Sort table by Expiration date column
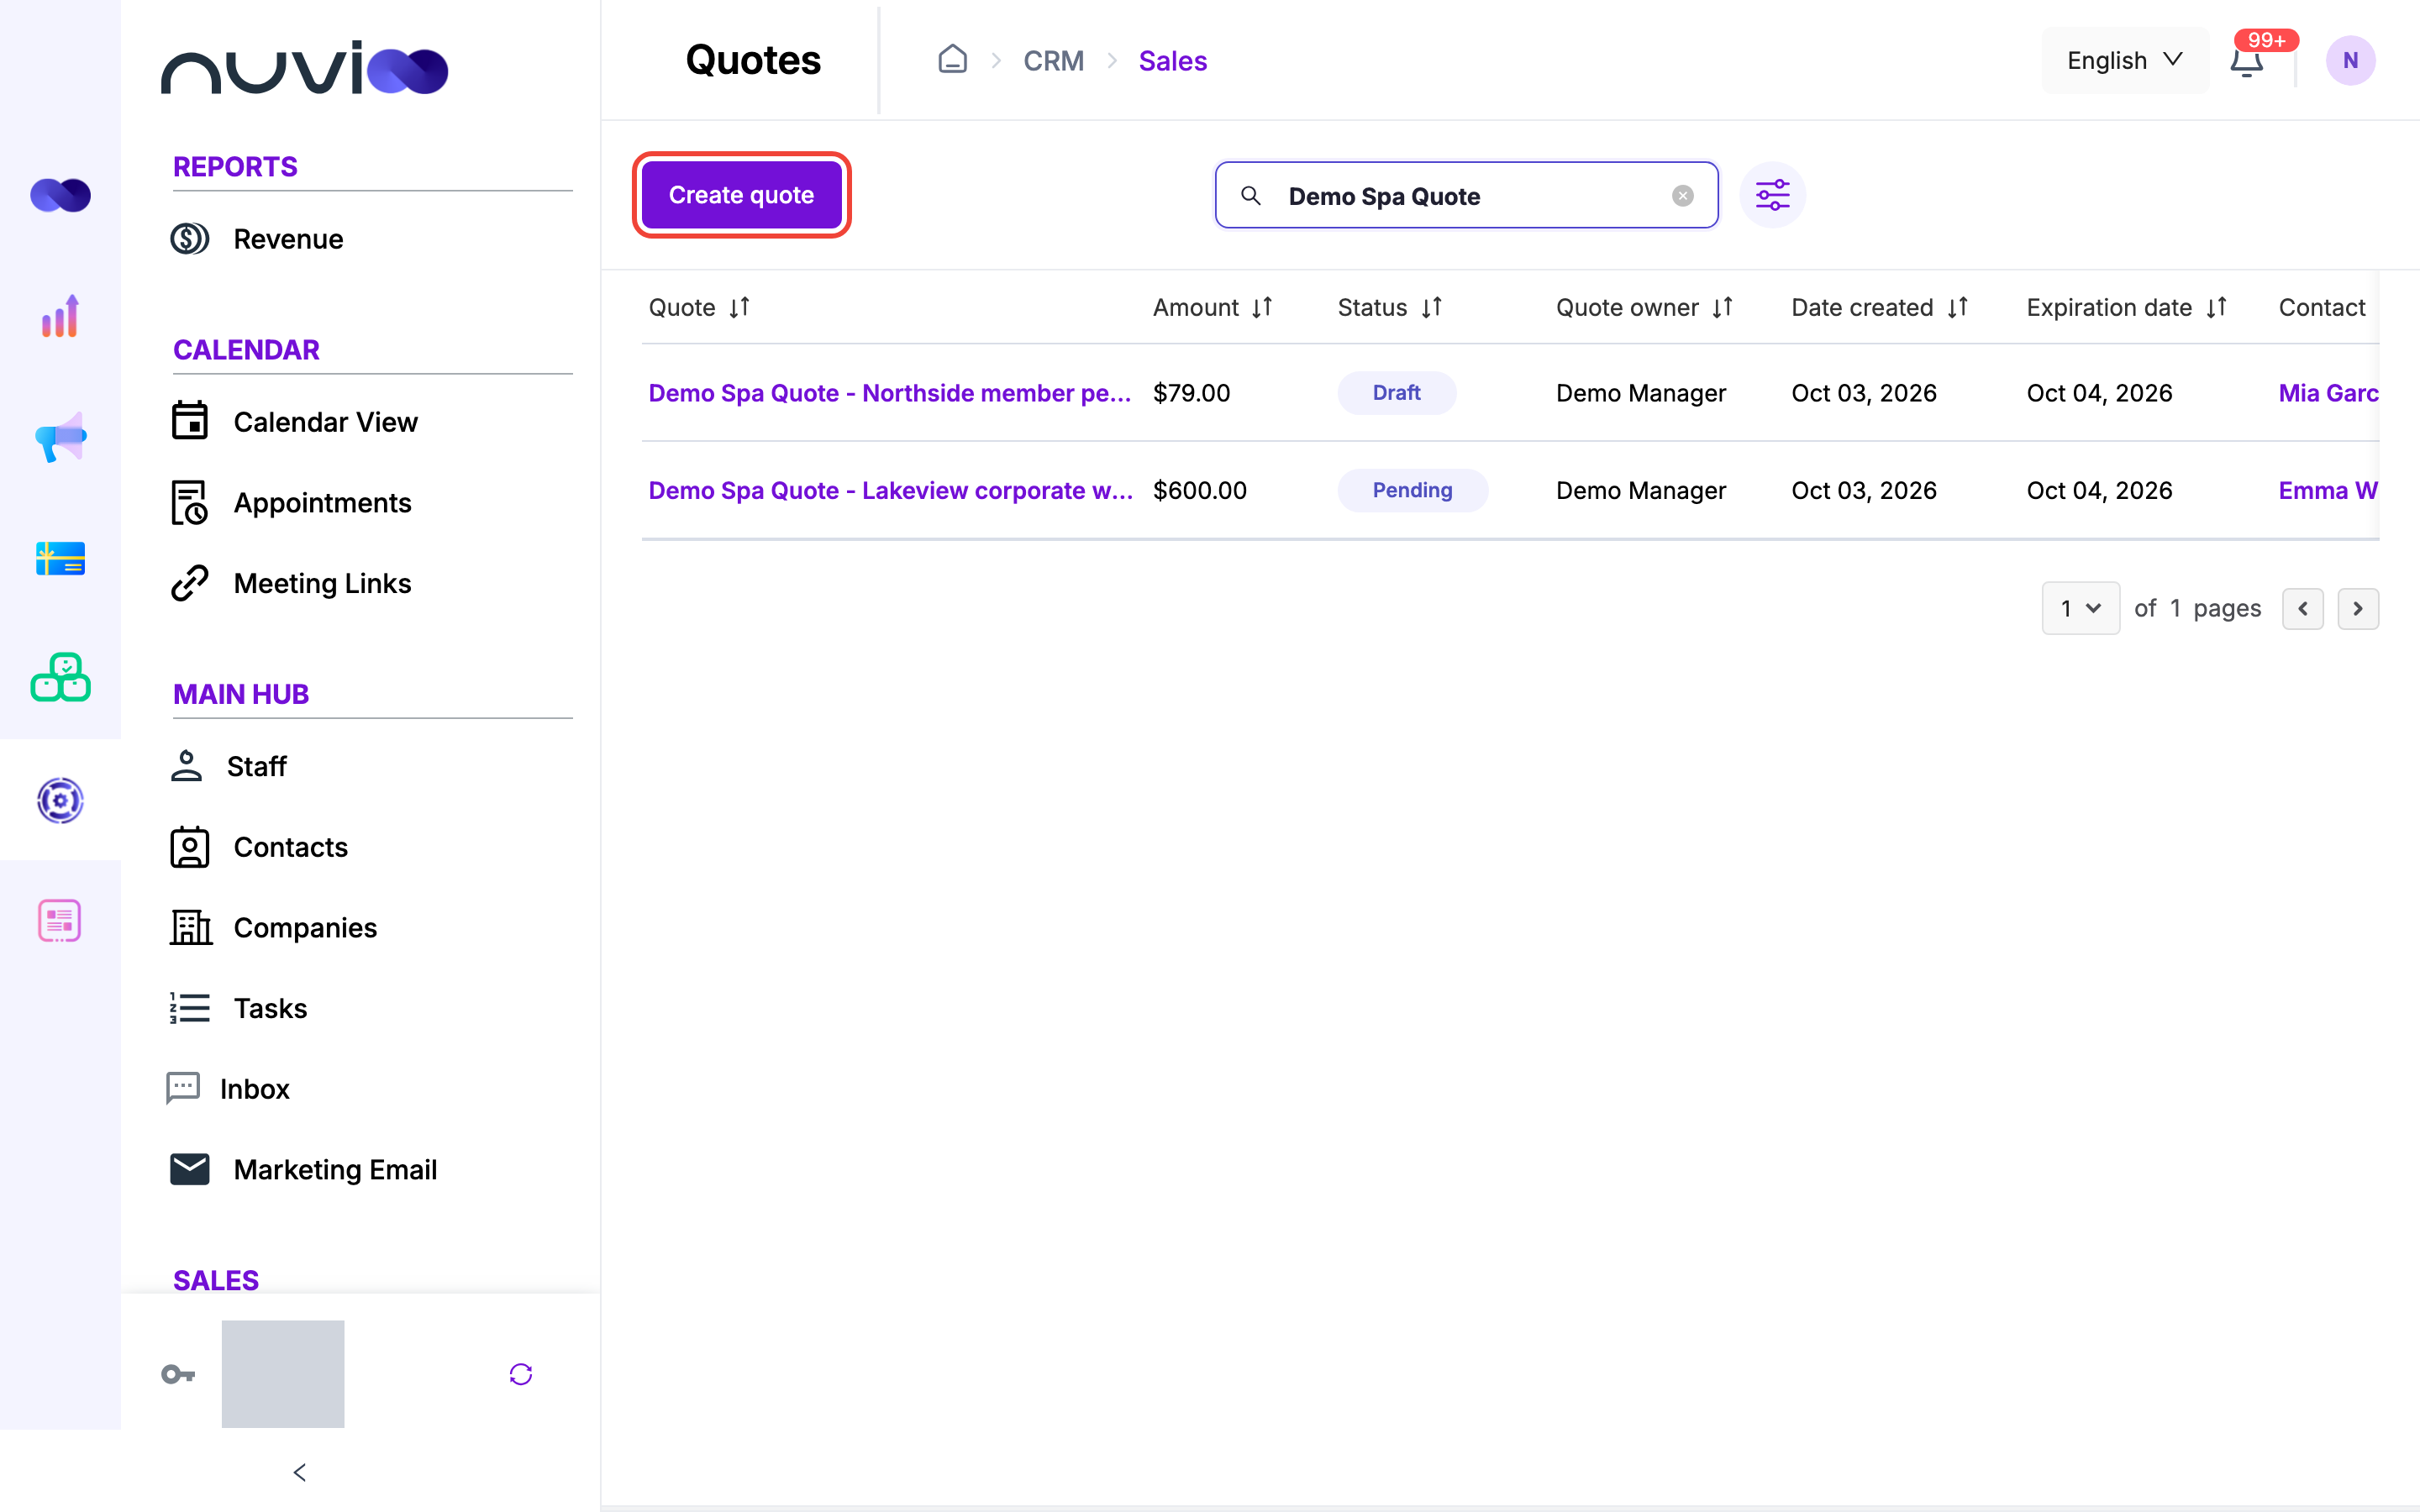The height and width of the screenshot is (1512, 2420). point(2217,307)
